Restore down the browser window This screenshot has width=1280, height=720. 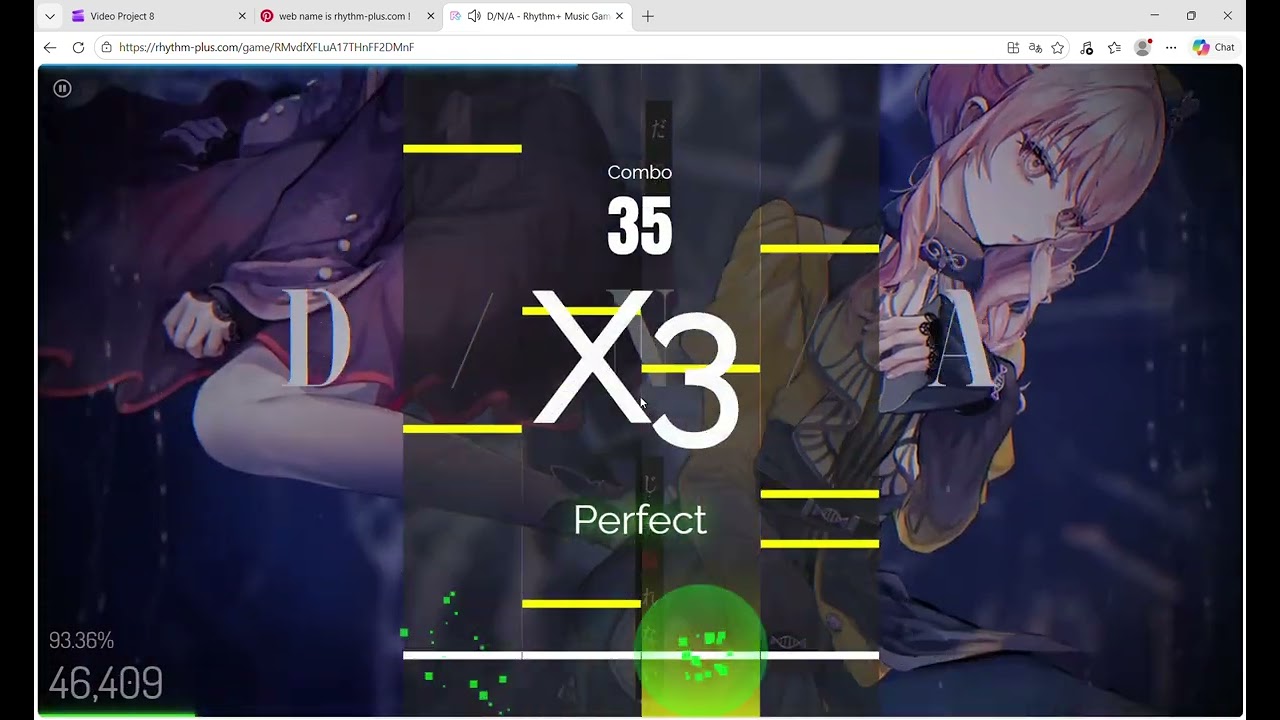(1191, 16)
